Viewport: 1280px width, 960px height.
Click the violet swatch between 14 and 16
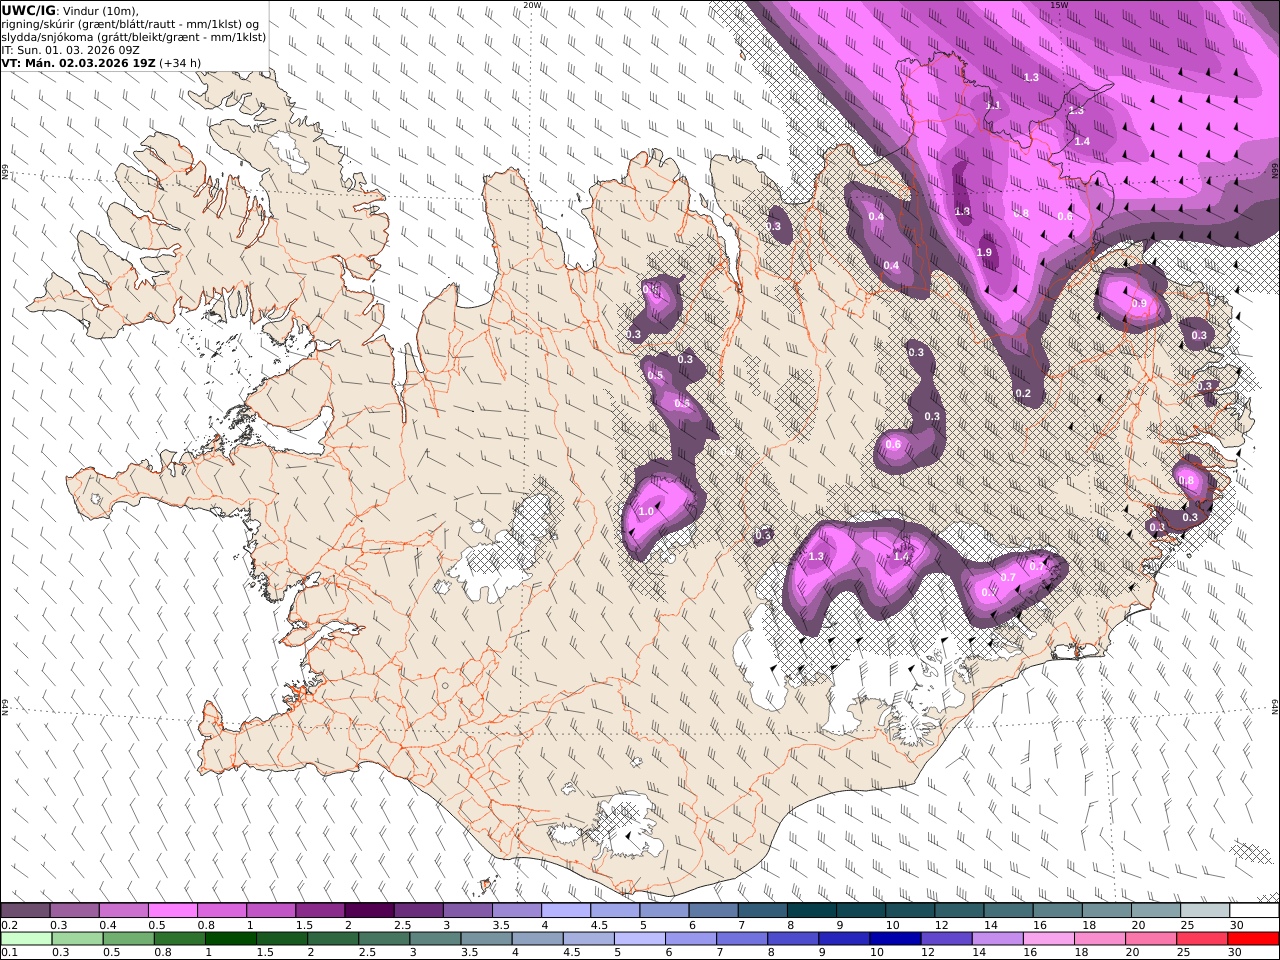(996, 939)
